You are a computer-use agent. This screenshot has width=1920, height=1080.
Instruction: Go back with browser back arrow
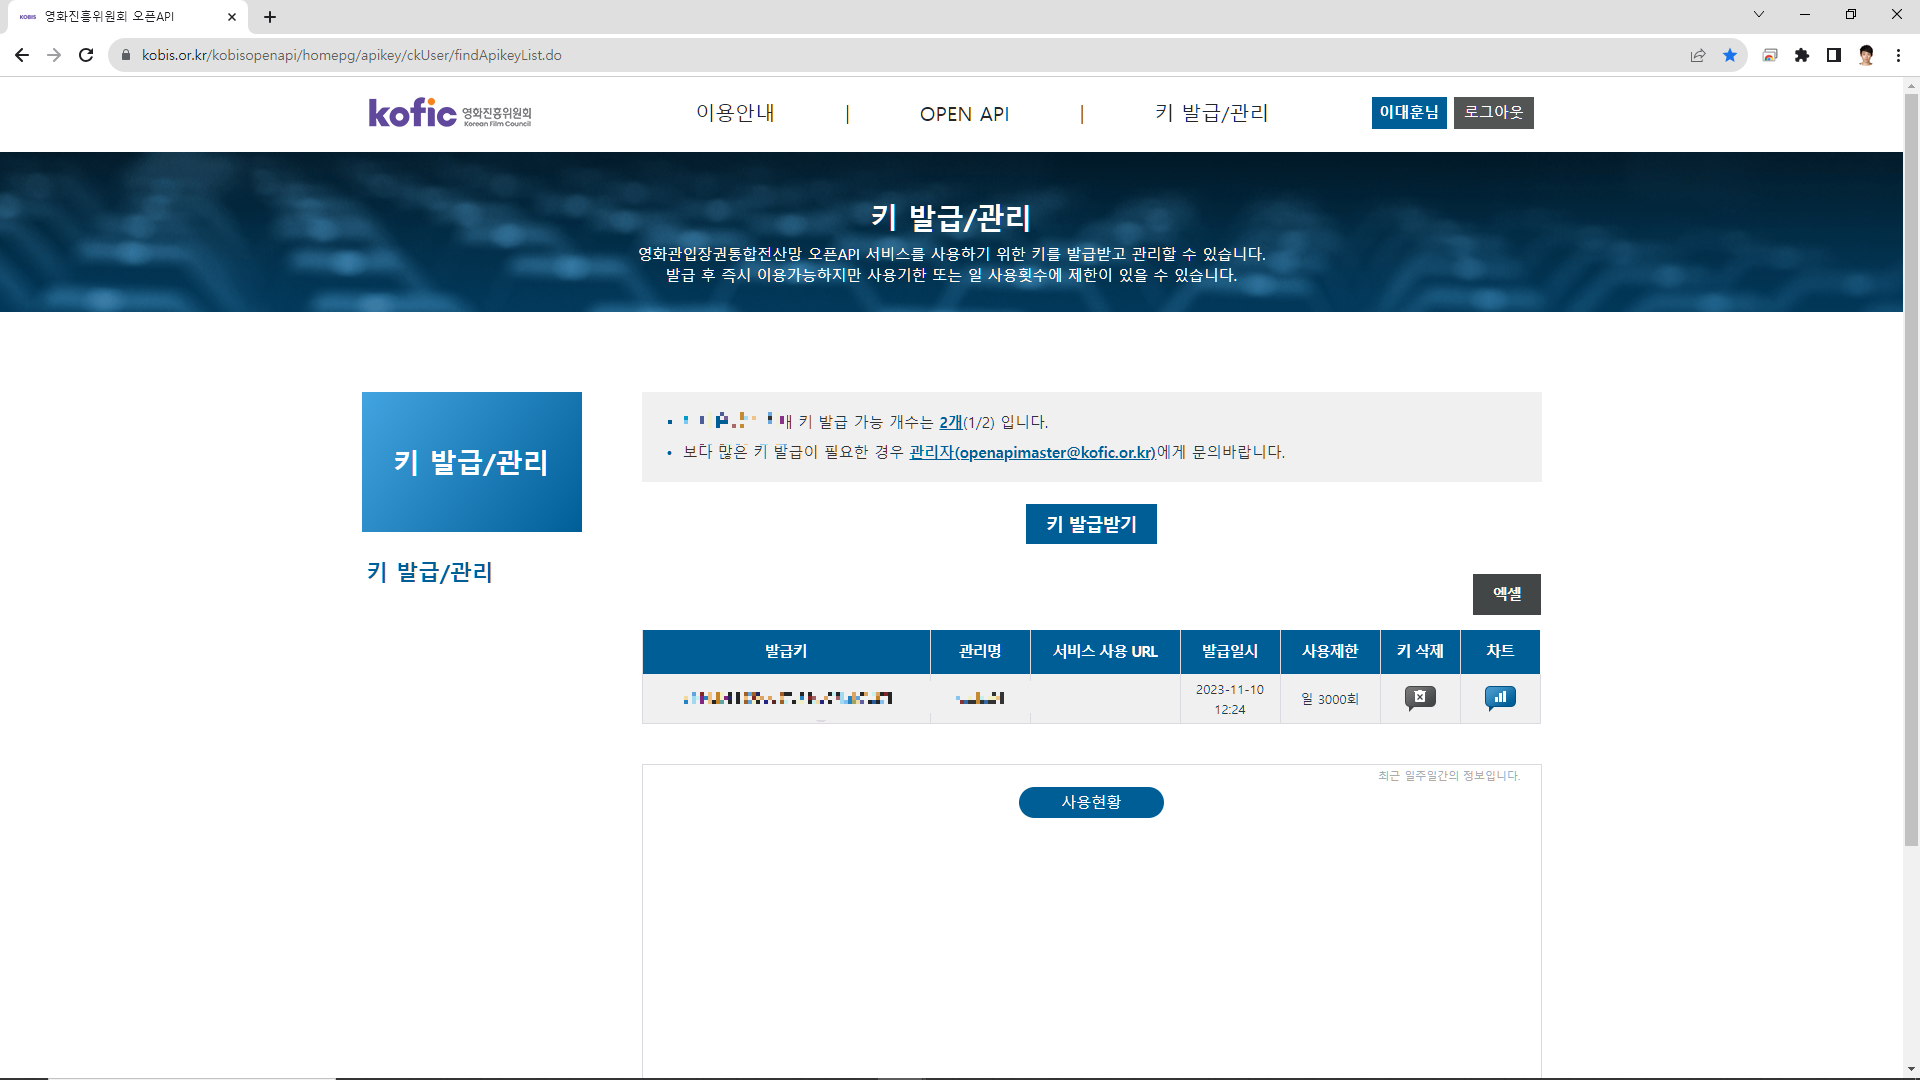point(22,55)
